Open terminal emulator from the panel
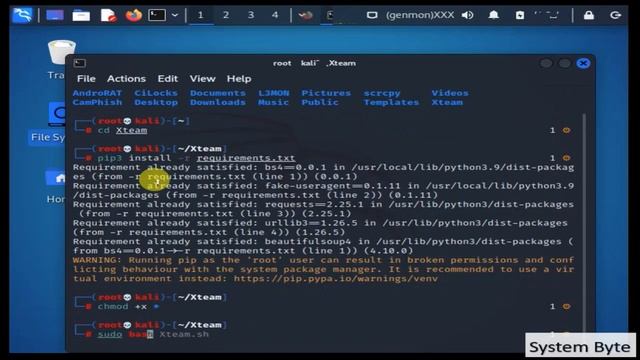 click(x=157, y=16)
